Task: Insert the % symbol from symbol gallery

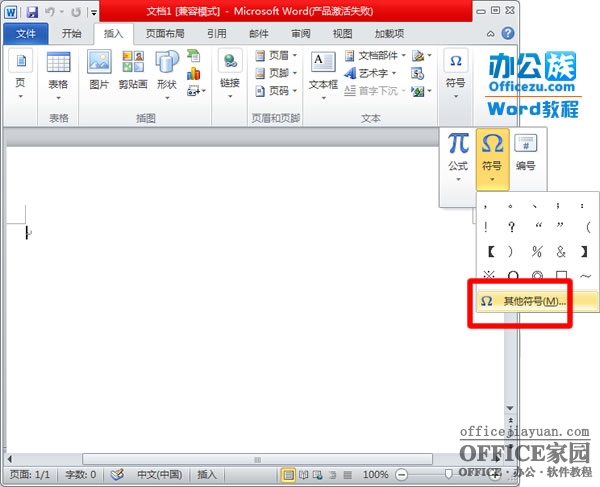Action: tap(537, 251)
